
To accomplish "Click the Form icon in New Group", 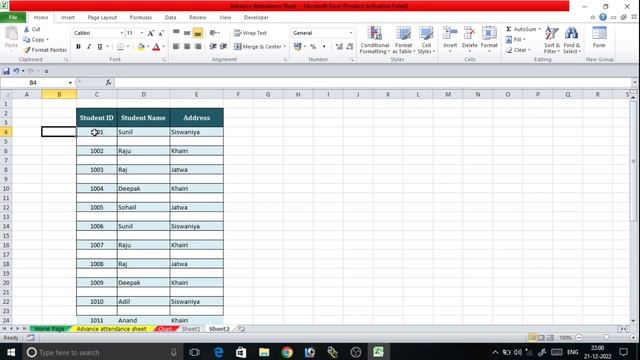I will [x=599, y=33].
